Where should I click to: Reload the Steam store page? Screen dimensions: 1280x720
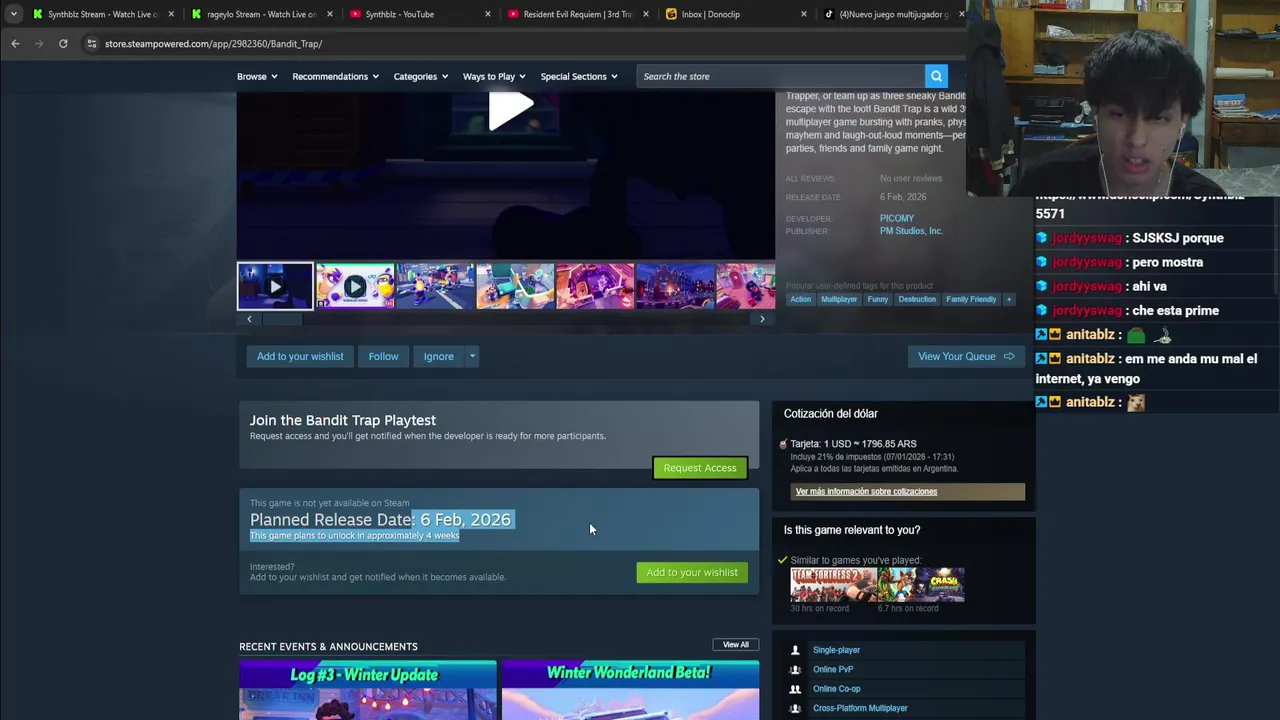[63, 44]
